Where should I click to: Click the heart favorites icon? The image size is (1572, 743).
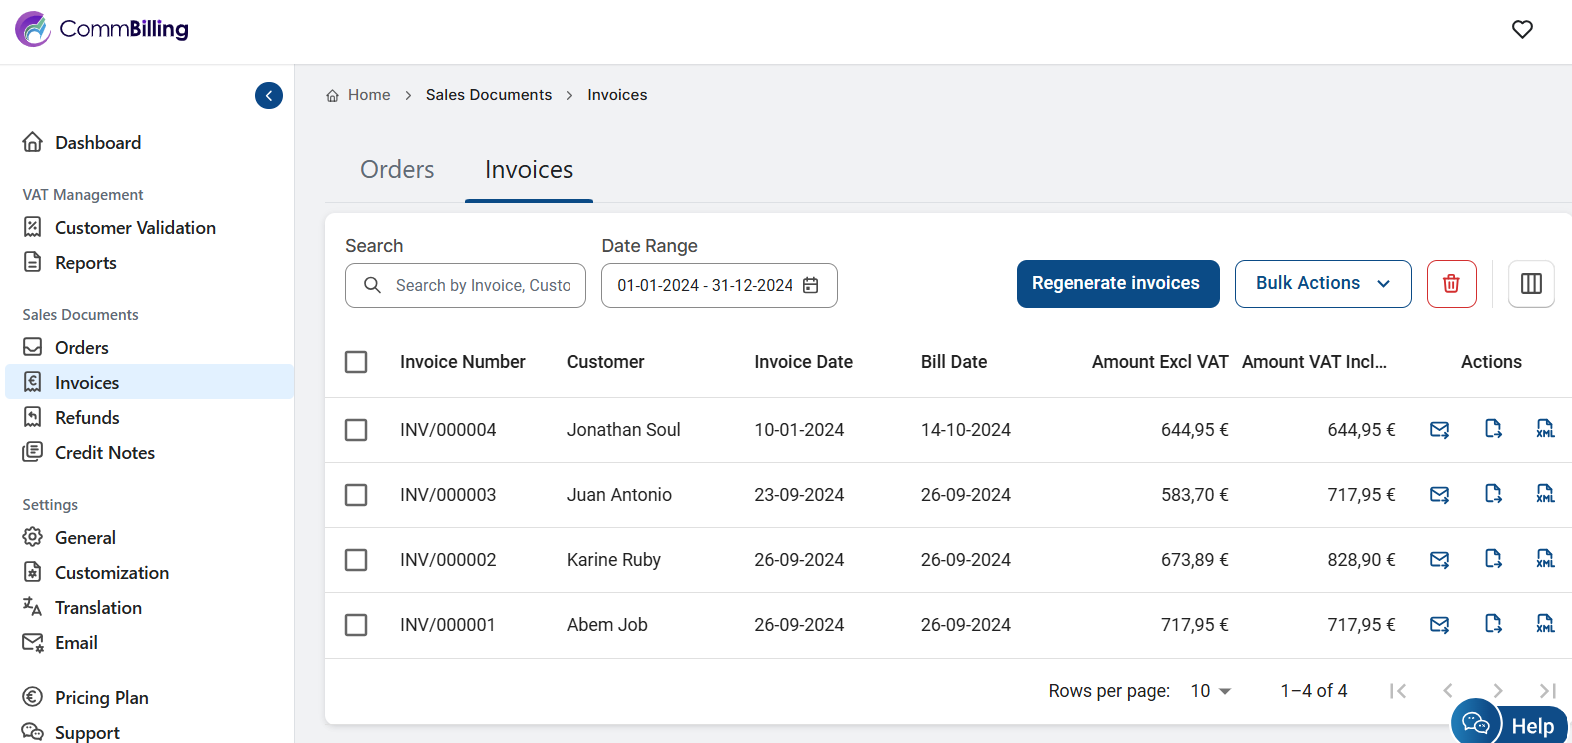[1521, 30]
